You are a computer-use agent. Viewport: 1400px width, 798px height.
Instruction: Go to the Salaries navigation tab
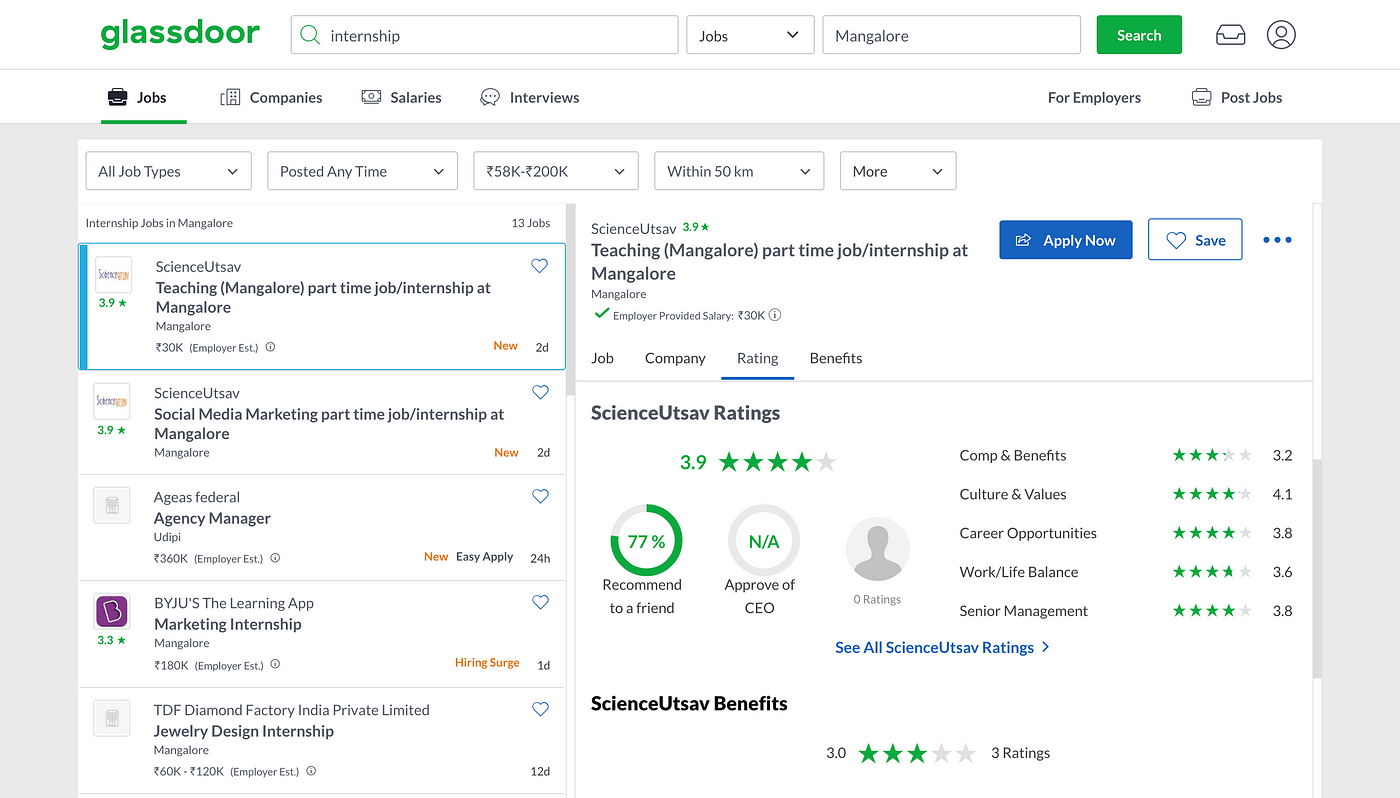coord(401,97)
